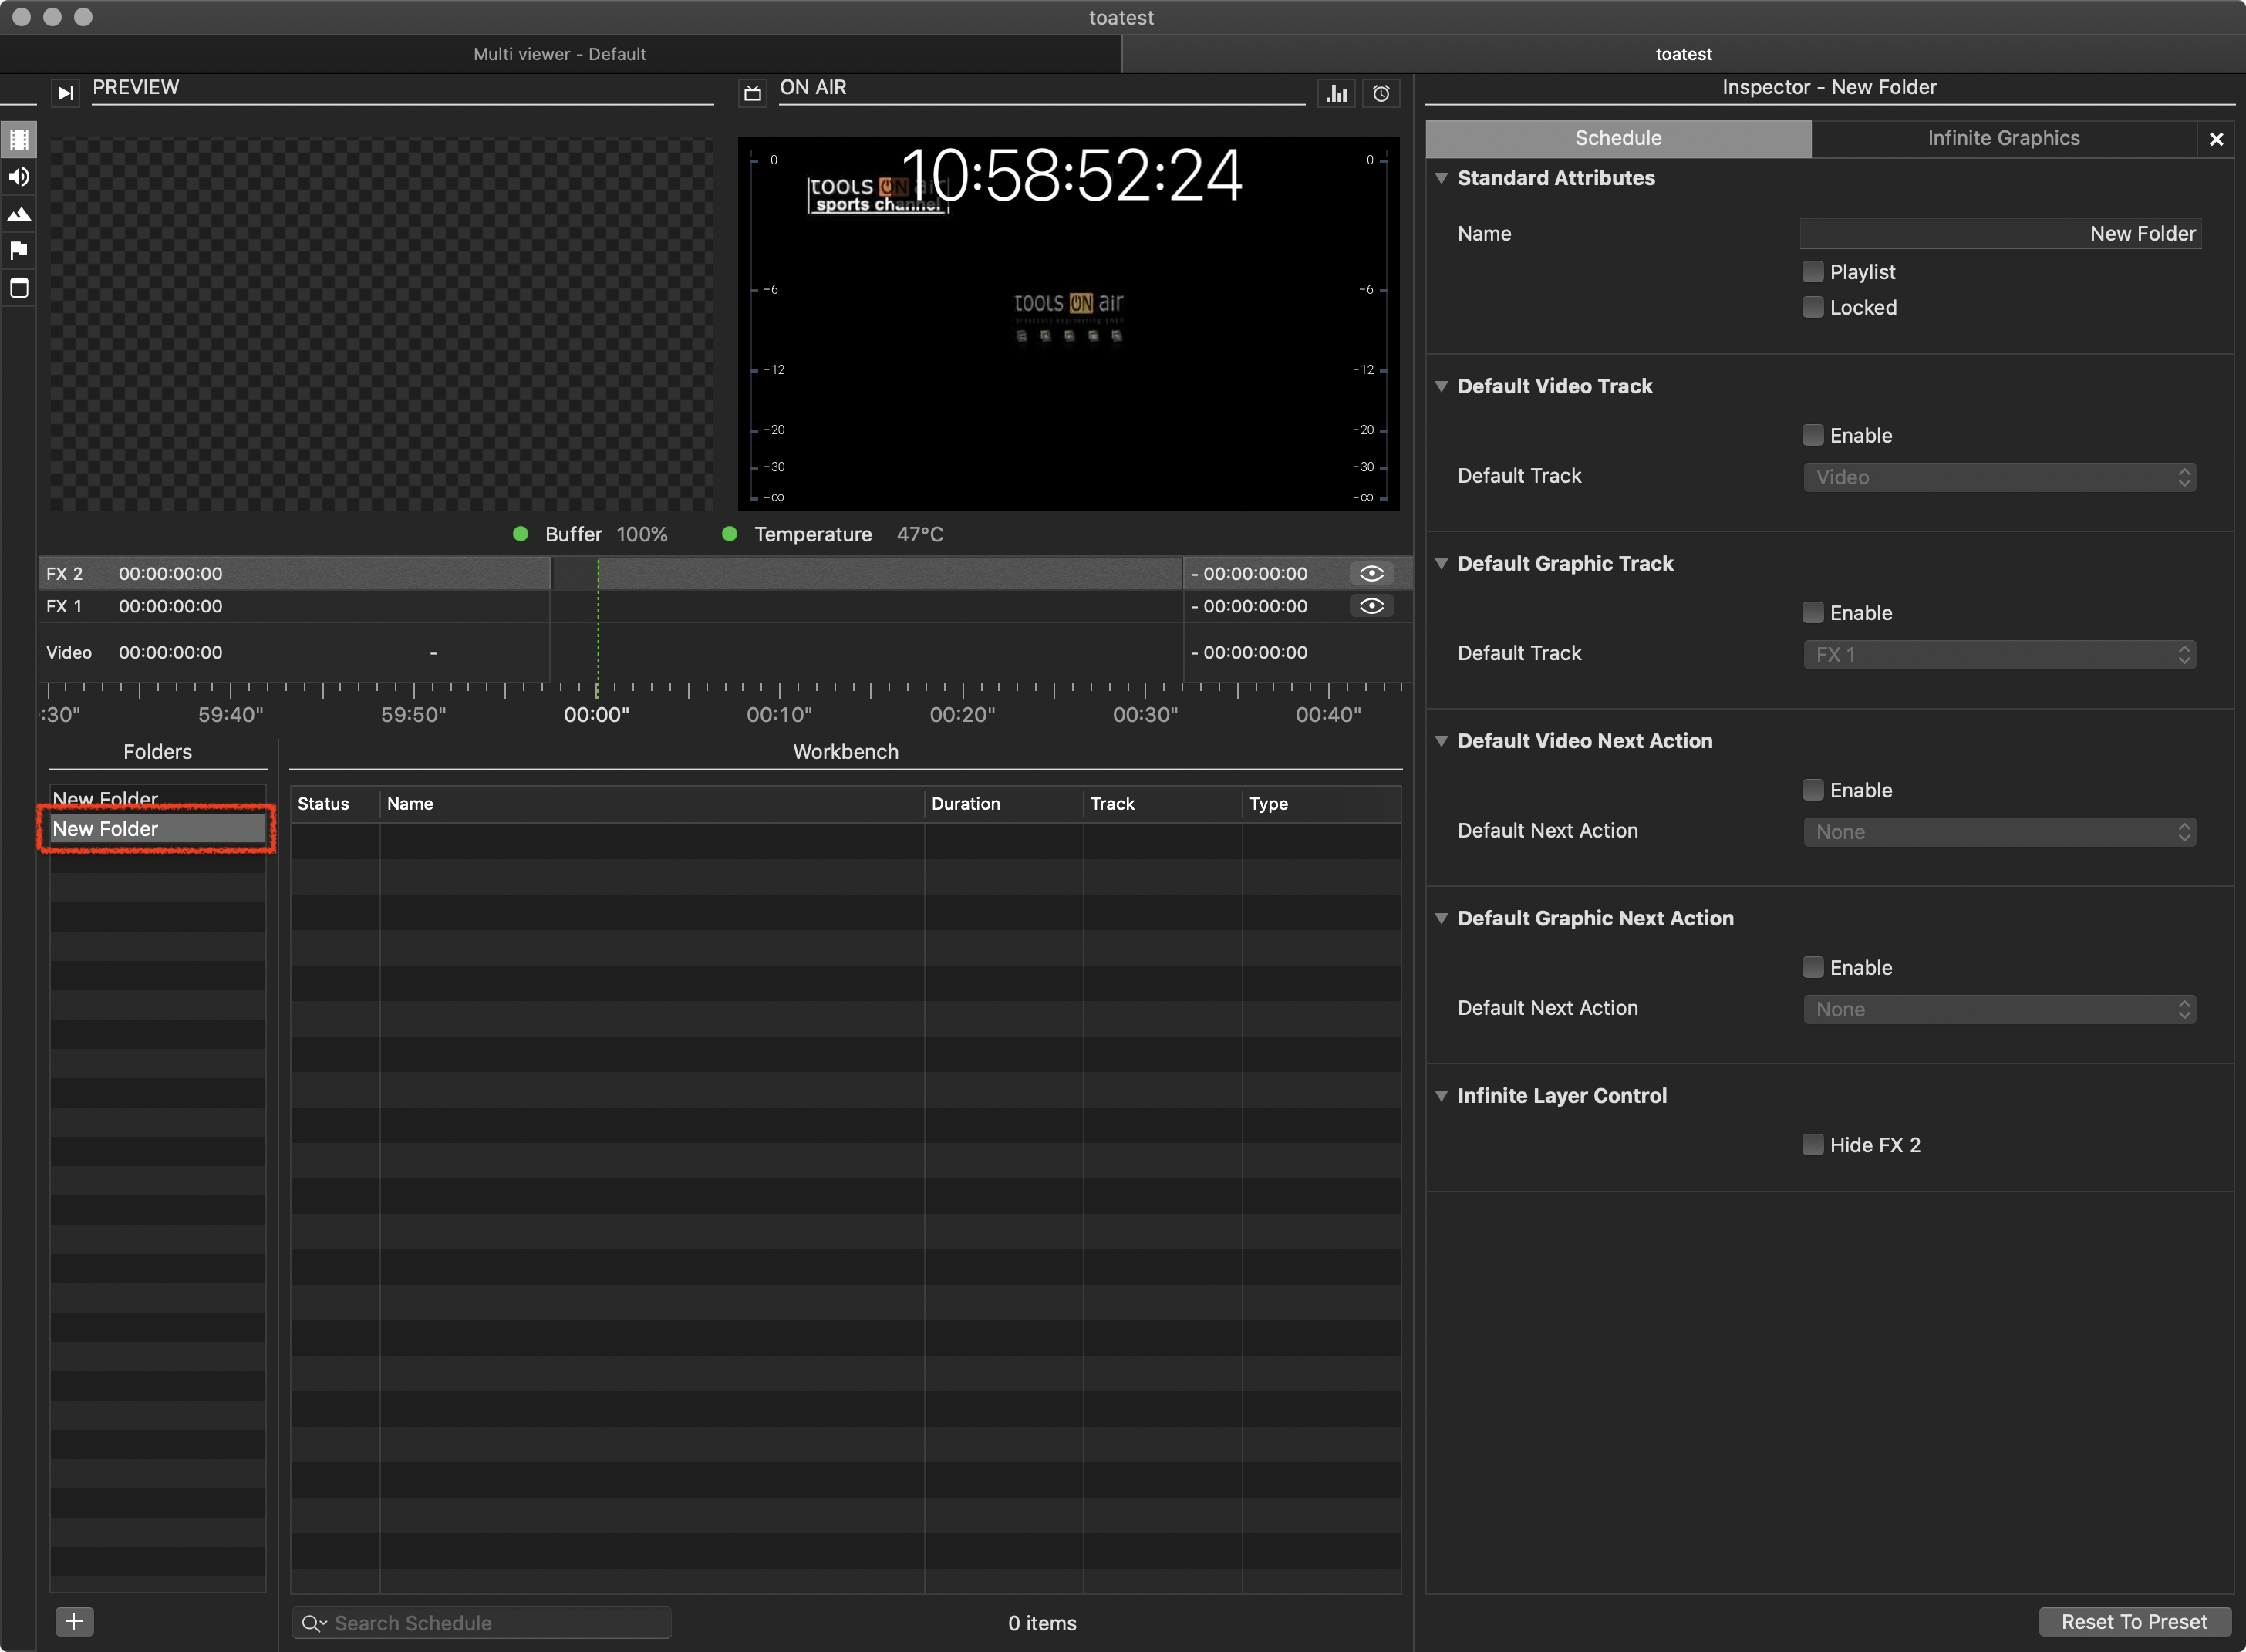Image resolution: width=2246 pixels, height=1652 pixels.
Task: Select the first New Folder entry
Action: click(x=157, y=798)
